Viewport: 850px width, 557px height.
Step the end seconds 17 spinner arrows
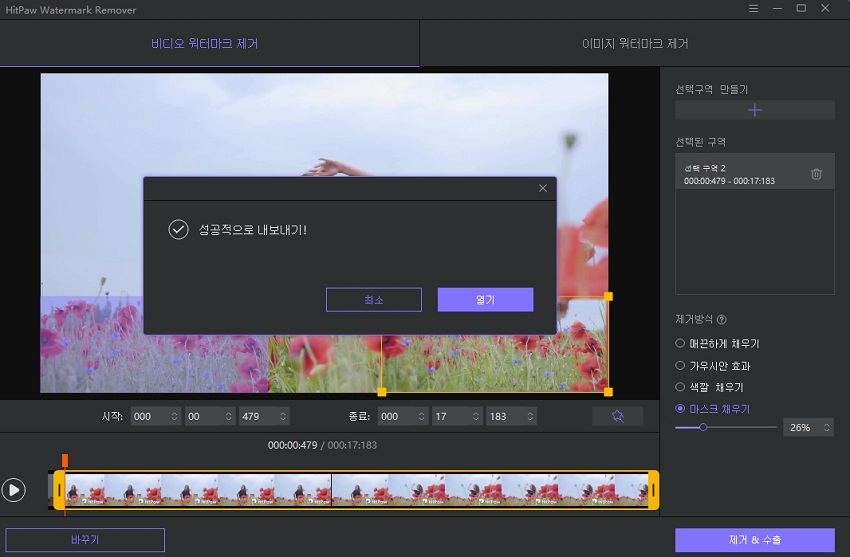(476, 416)
